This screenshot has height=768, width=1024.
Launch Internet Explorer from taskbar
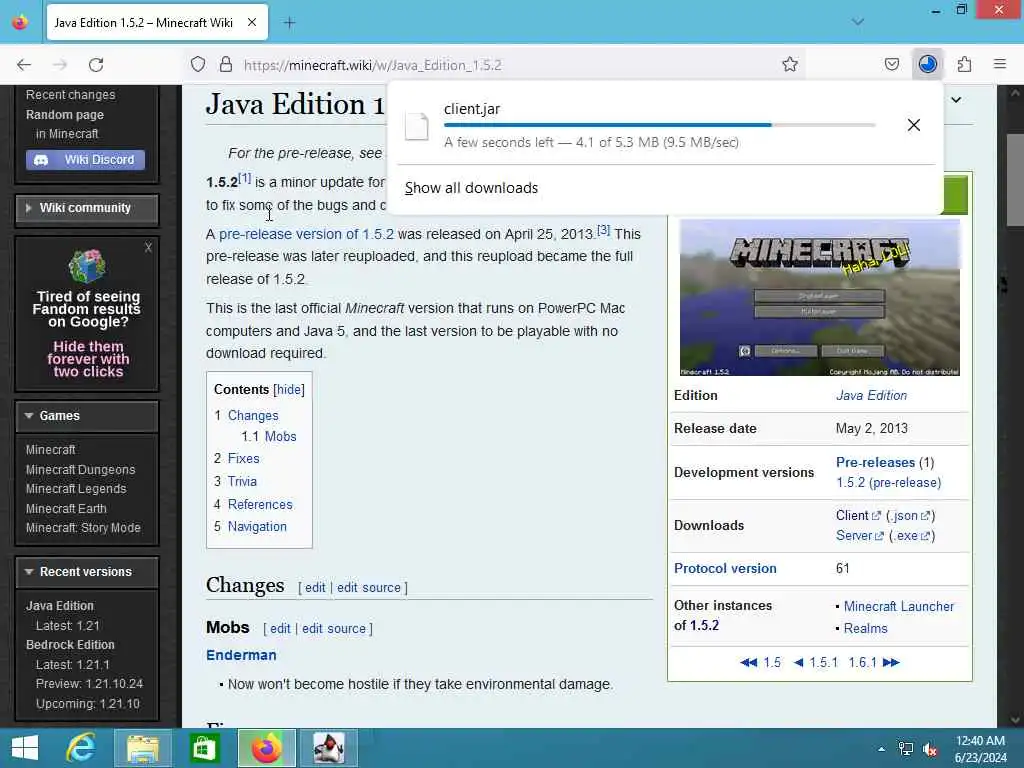[x=81, y=748]
